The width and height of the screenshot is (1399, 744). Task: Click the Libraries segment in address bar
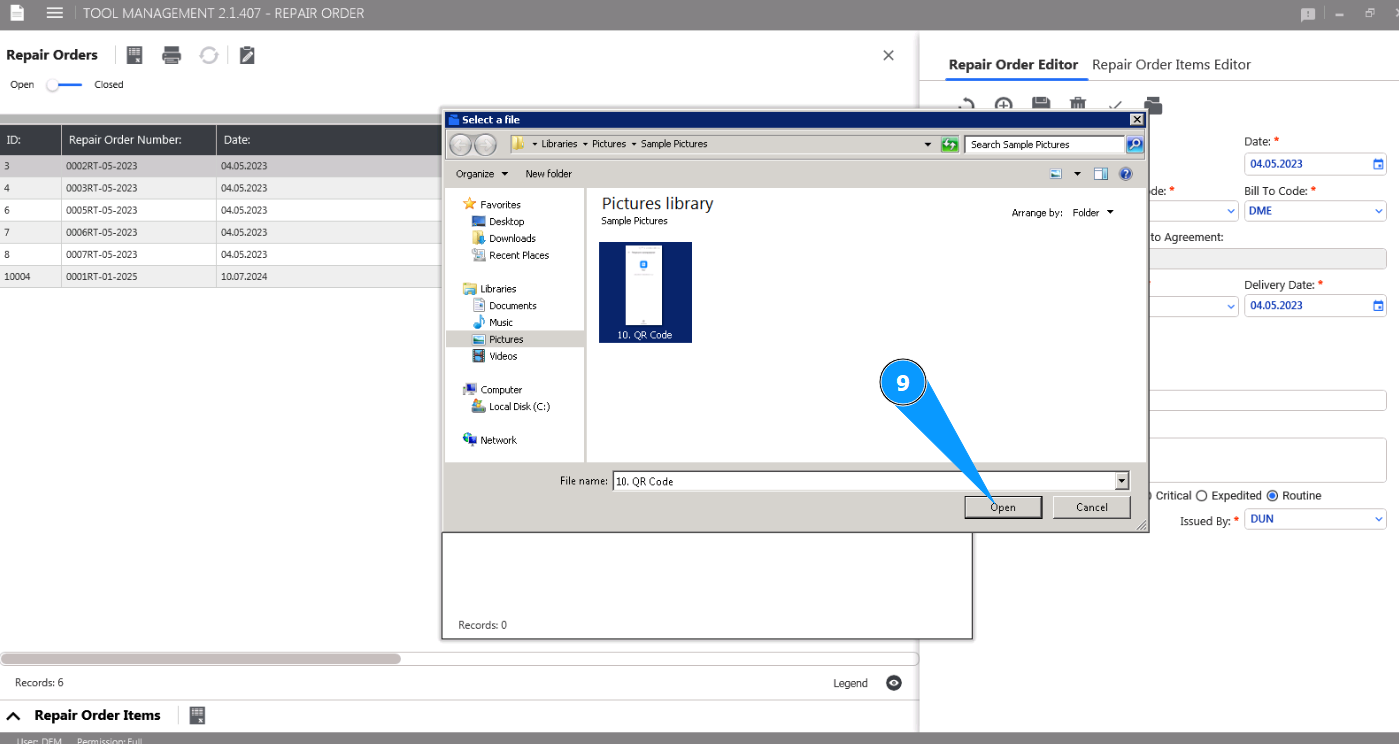[560, 144]
